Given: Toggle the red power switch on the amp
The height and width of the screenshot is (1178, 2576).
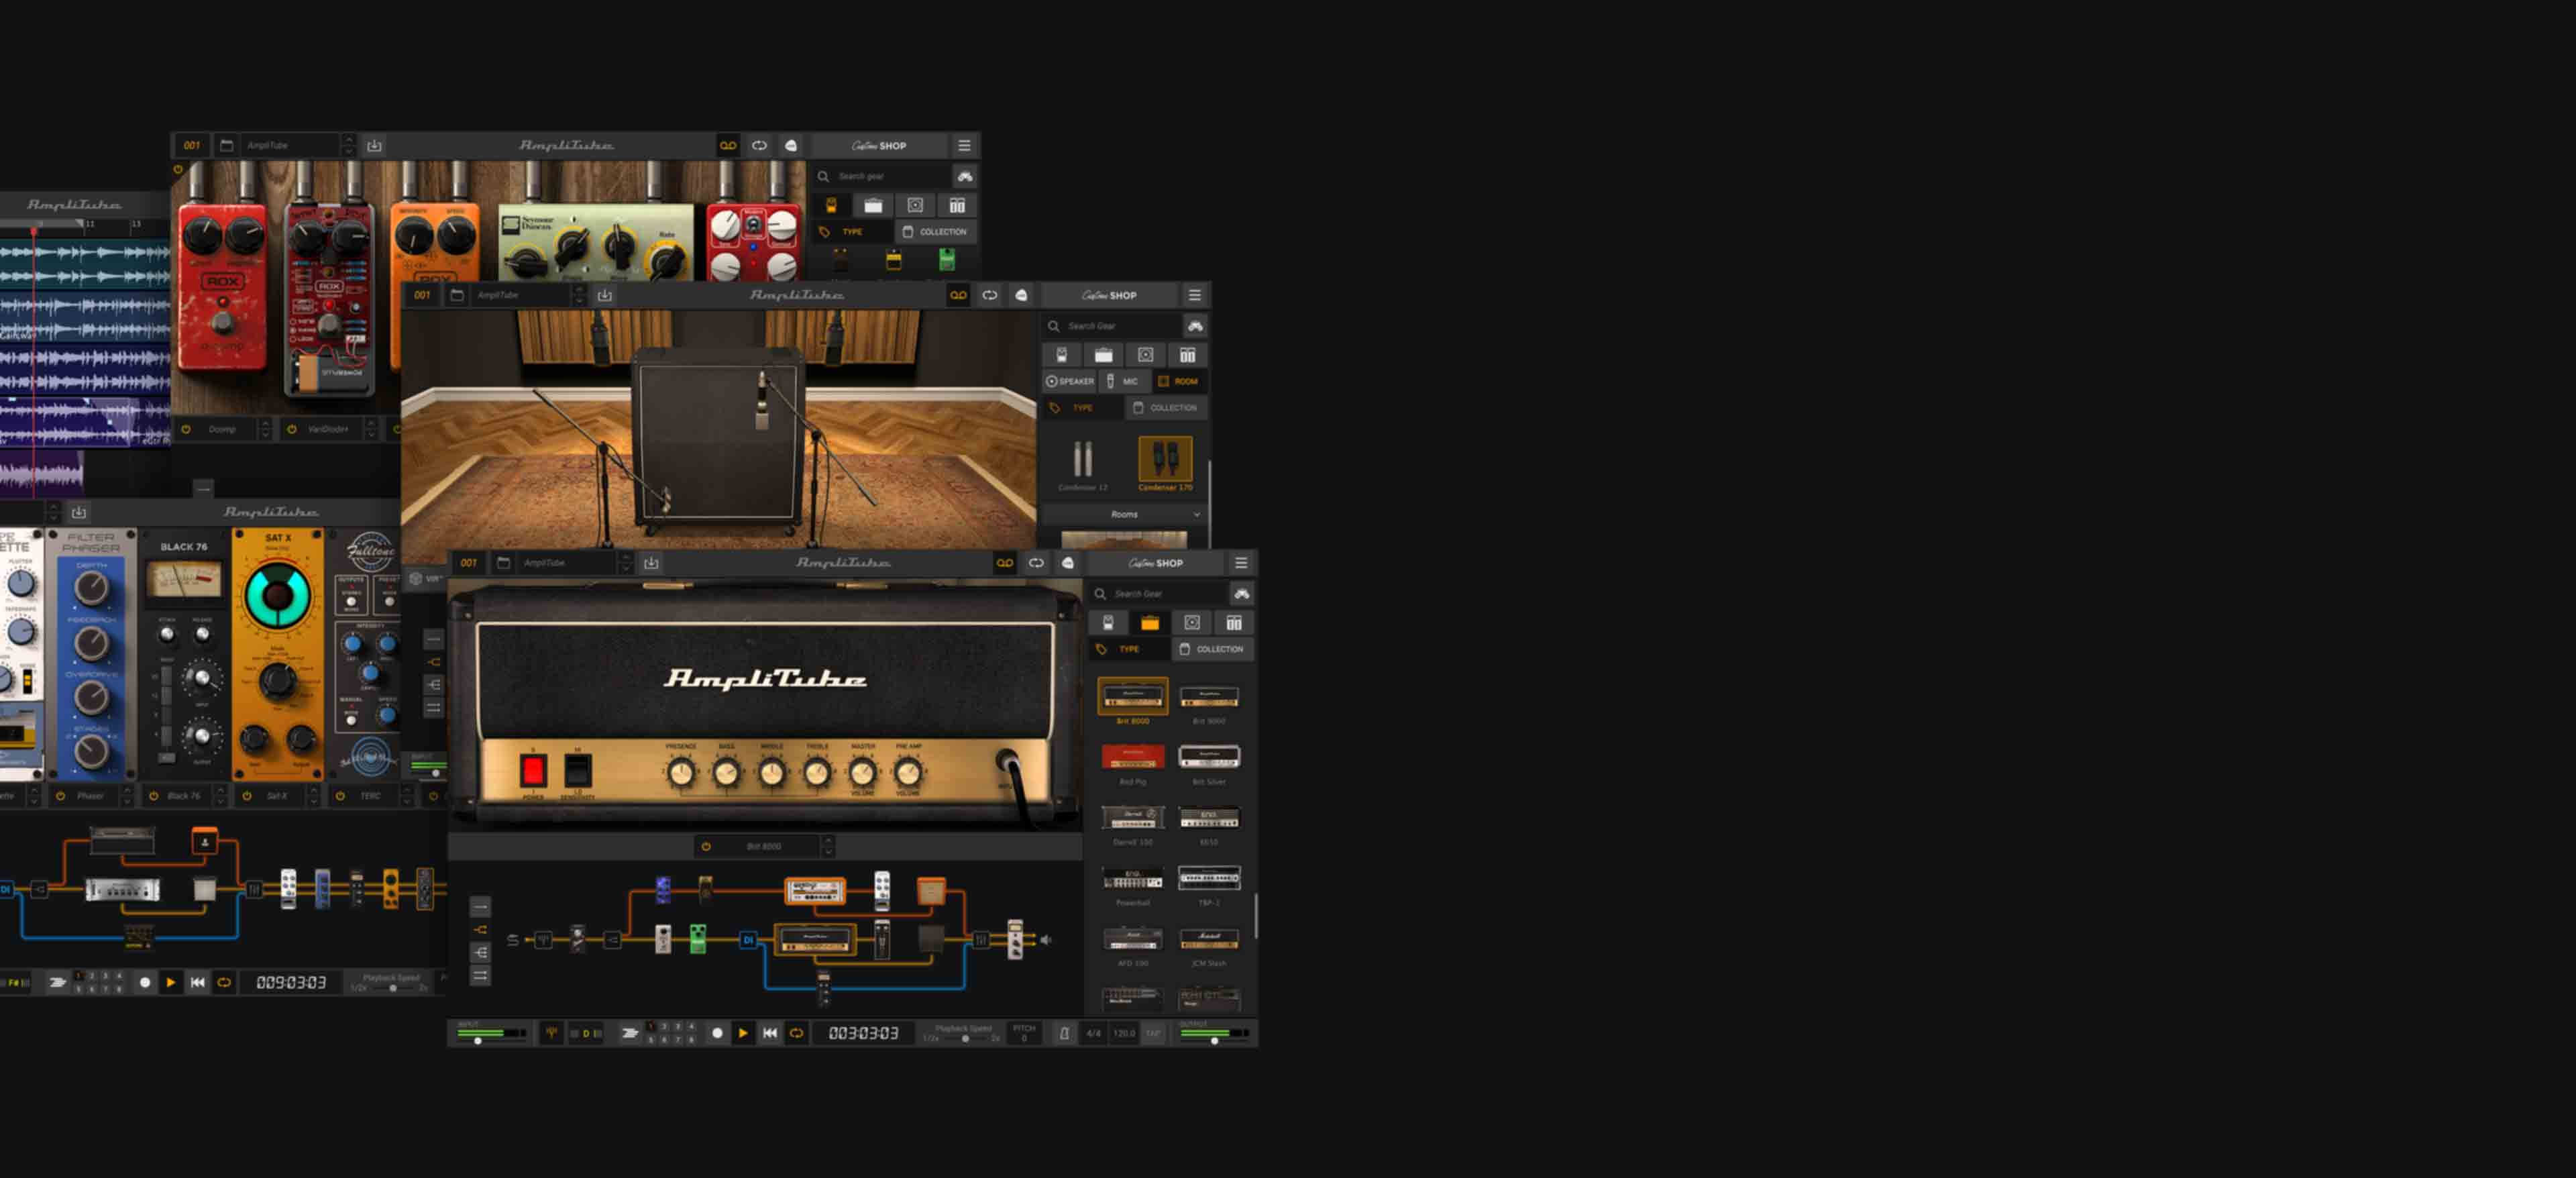Looking at the screenshot, I should [x=533, y=771].
